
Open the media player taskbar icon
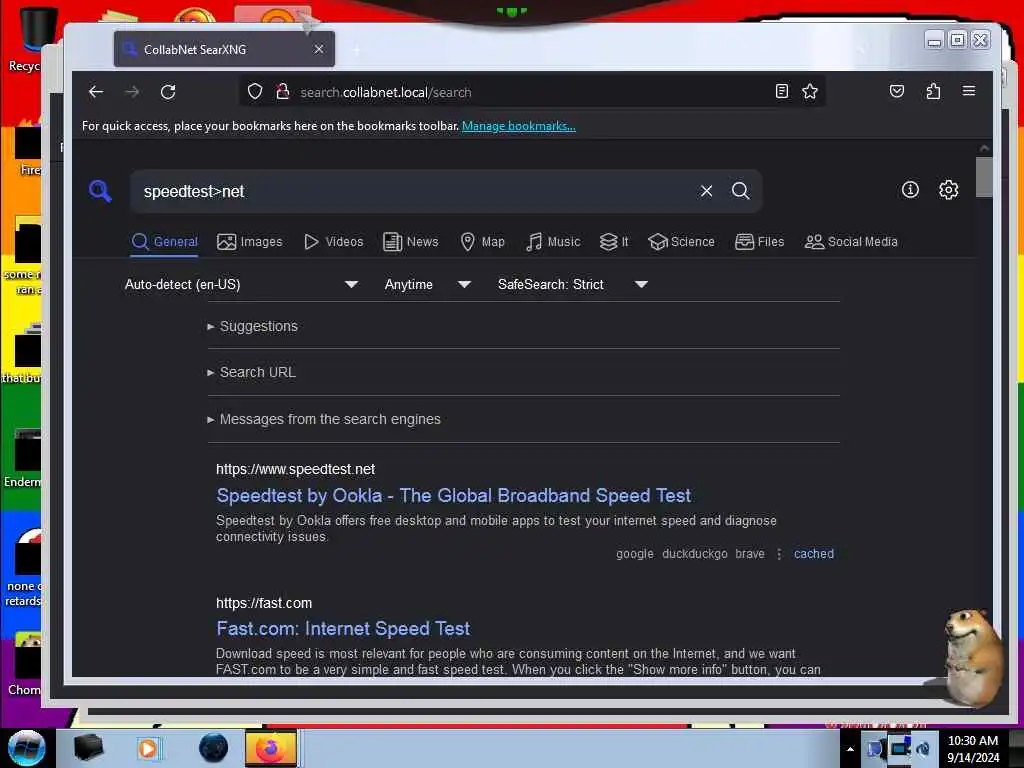pos(148,748)
